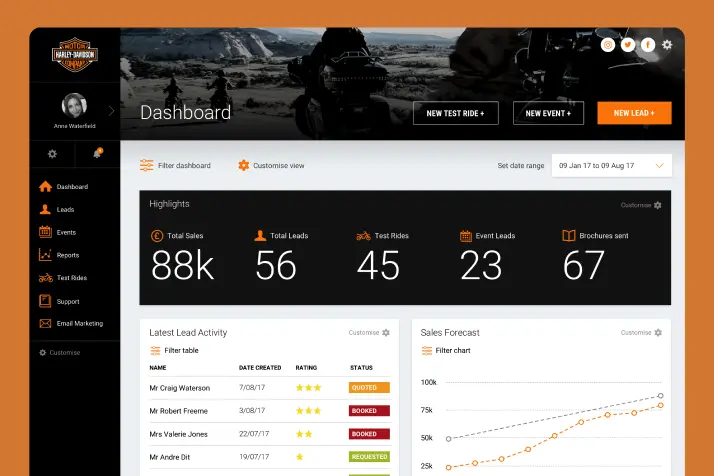The height and width of the screenshot is (476, 714).
Task: Click the BOOKED badge for Mr Robert Freeme
Action: pyautogui.click(x=369, y=411)
